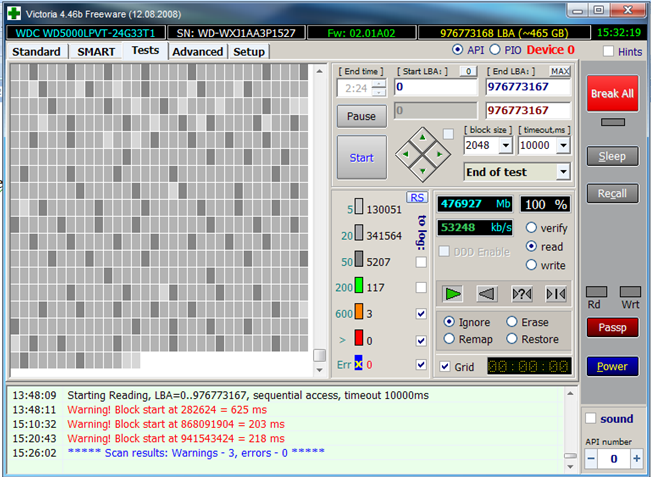Viewport: 652px width, 478px height.
Task: Select the PIO mode radio button
Action: tap(495, 50)
